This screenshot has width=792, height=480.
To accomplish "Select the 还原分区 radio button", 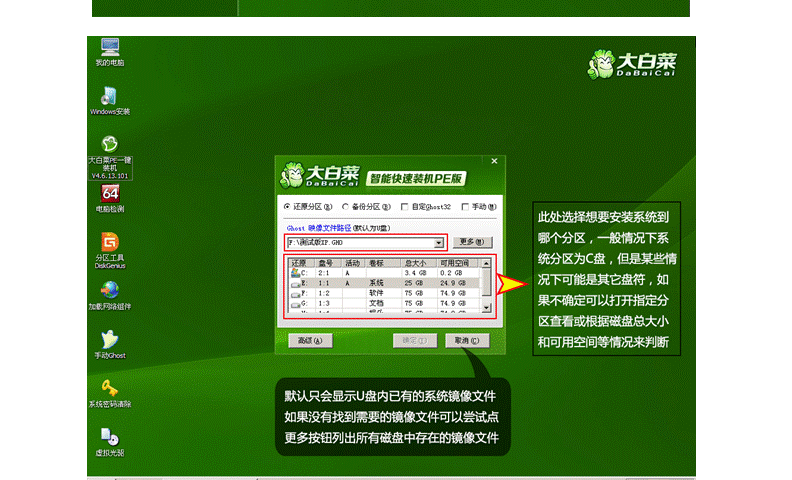I will [288, 207].
